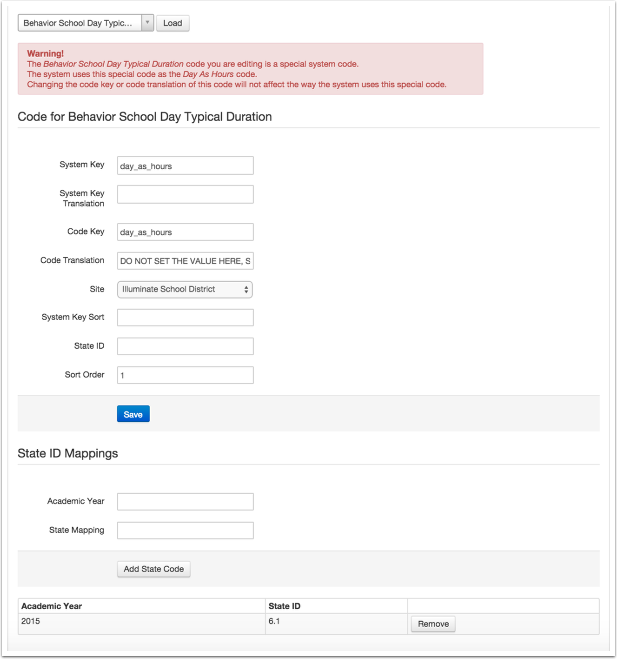Click the System Key Sort field
This screenshot has height=659, width=617.
tap(185, 318)
